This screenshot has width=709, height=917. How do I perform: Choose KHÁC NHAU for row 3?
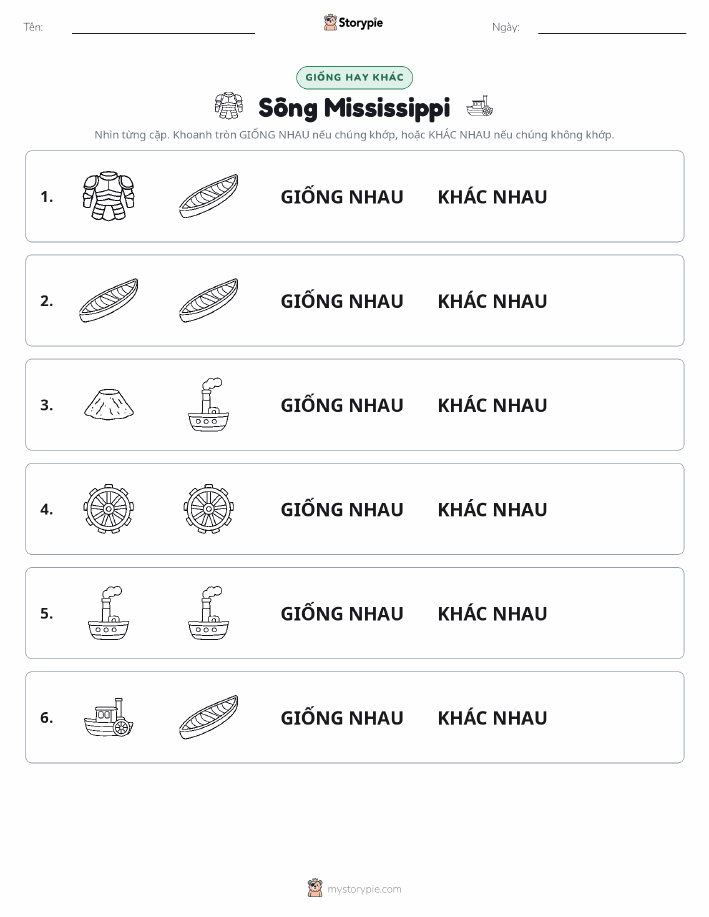coord(492,405)
